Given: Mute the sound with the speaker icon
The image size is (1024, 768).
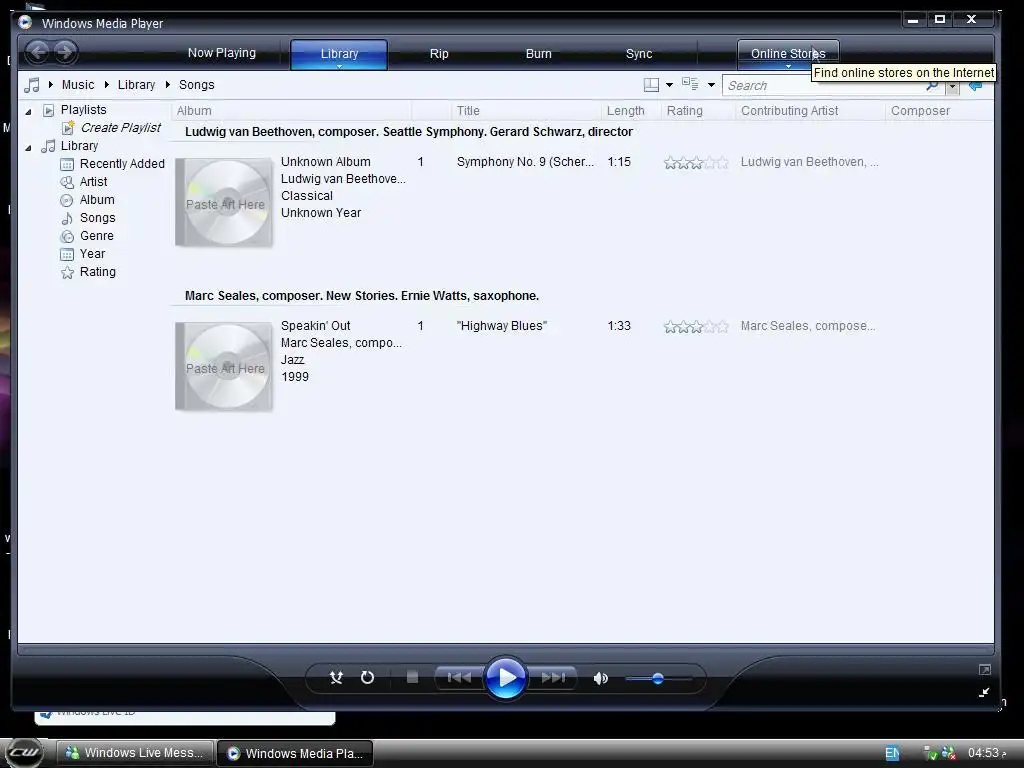Looking at the screenshot, I should click(x=601, y=679).
